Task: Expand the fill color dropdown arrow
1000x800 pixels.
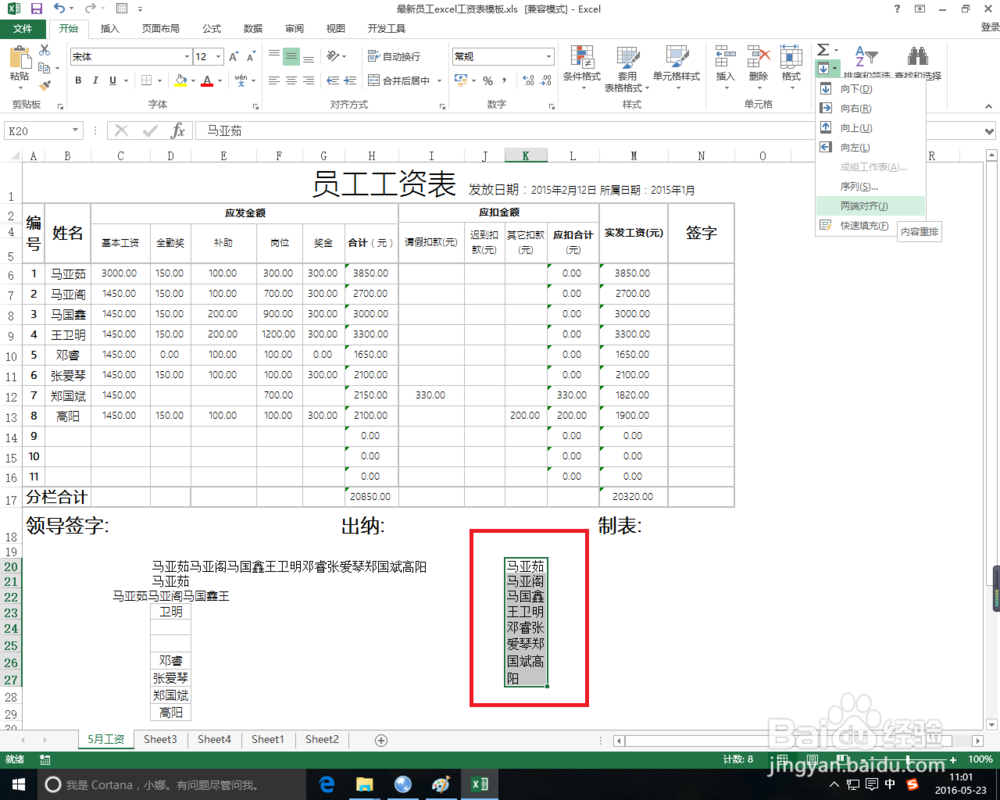Action: coord(193,81)
